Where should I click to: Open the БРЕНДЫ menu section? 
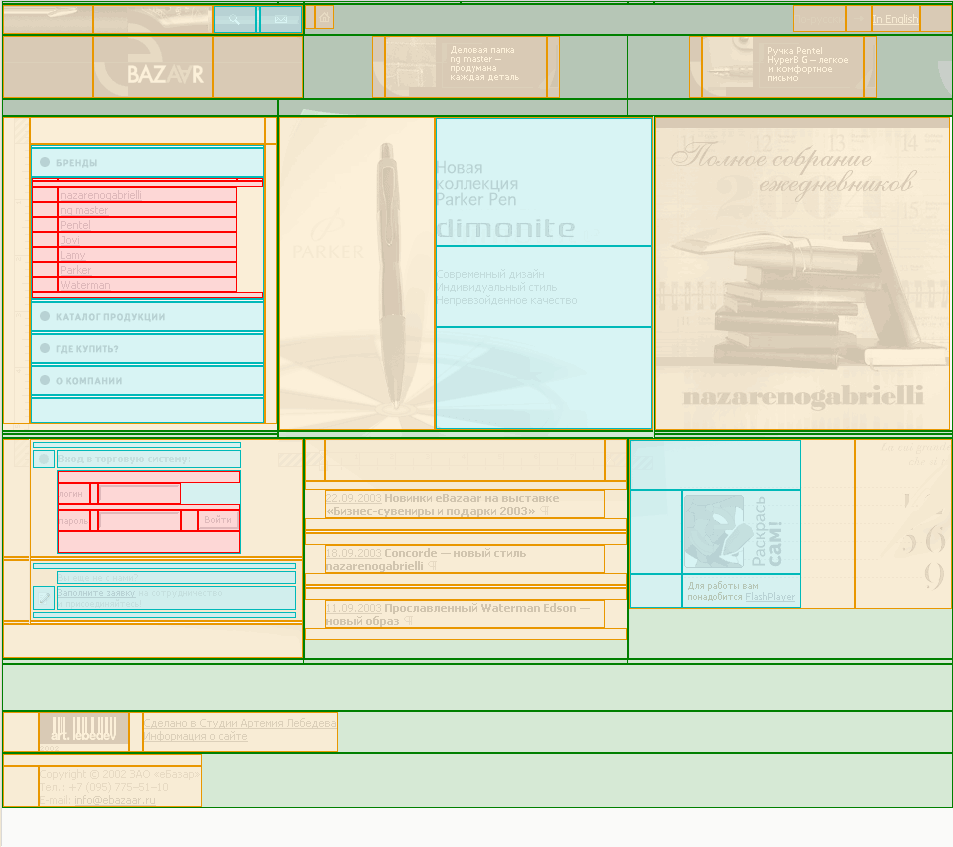[148, 162]
